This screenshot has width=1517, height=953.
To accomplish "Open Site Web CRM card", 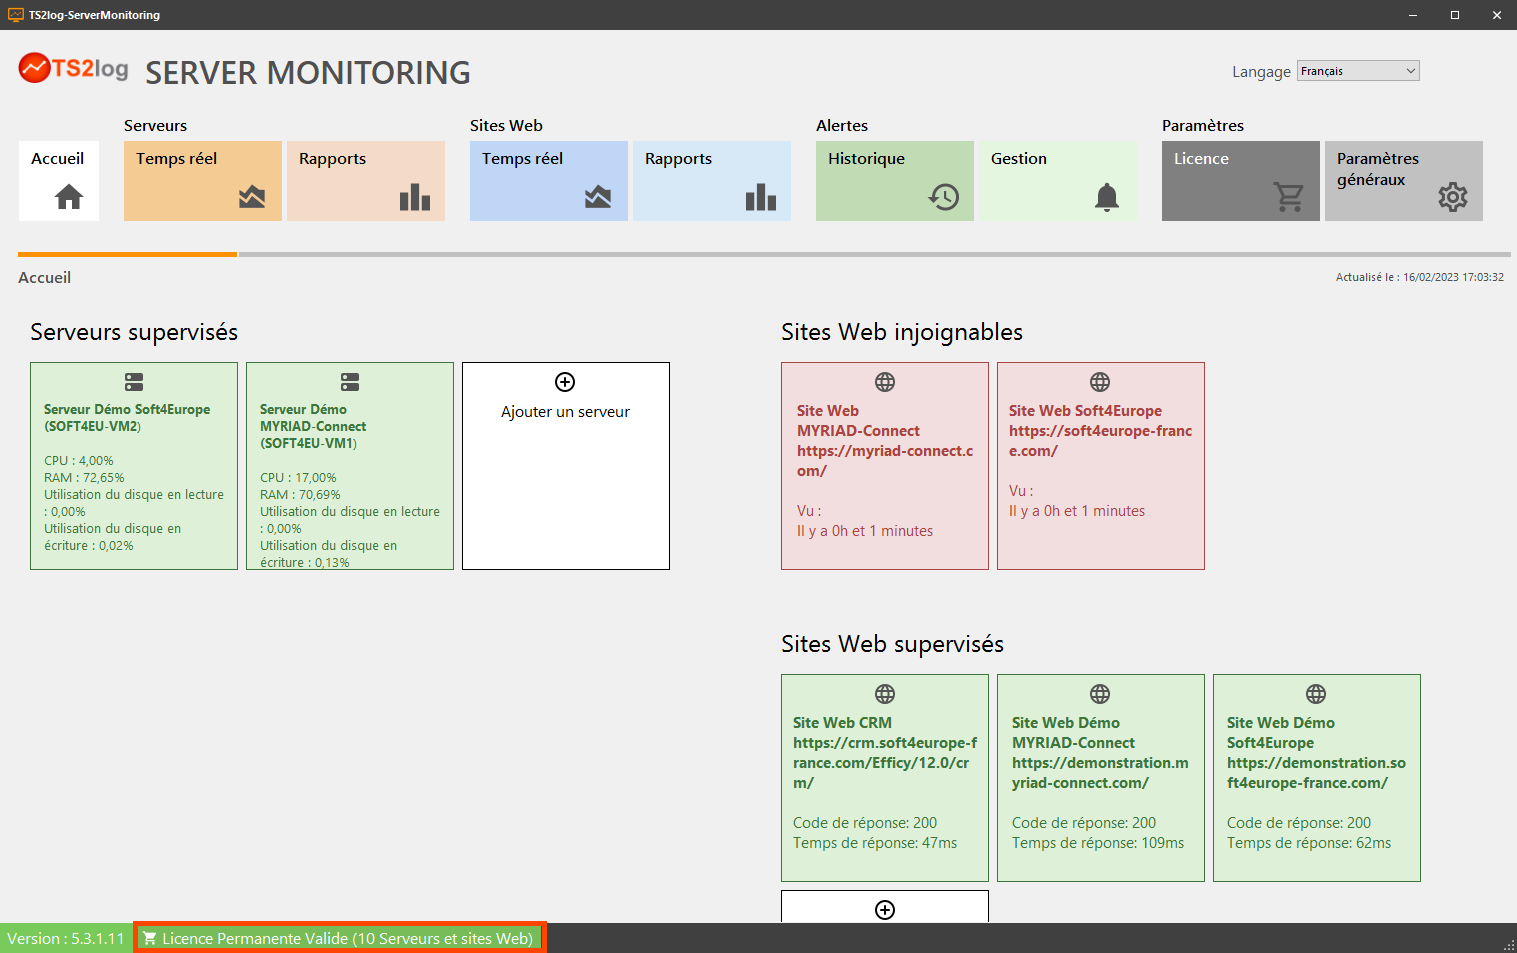I will [885, 778].
